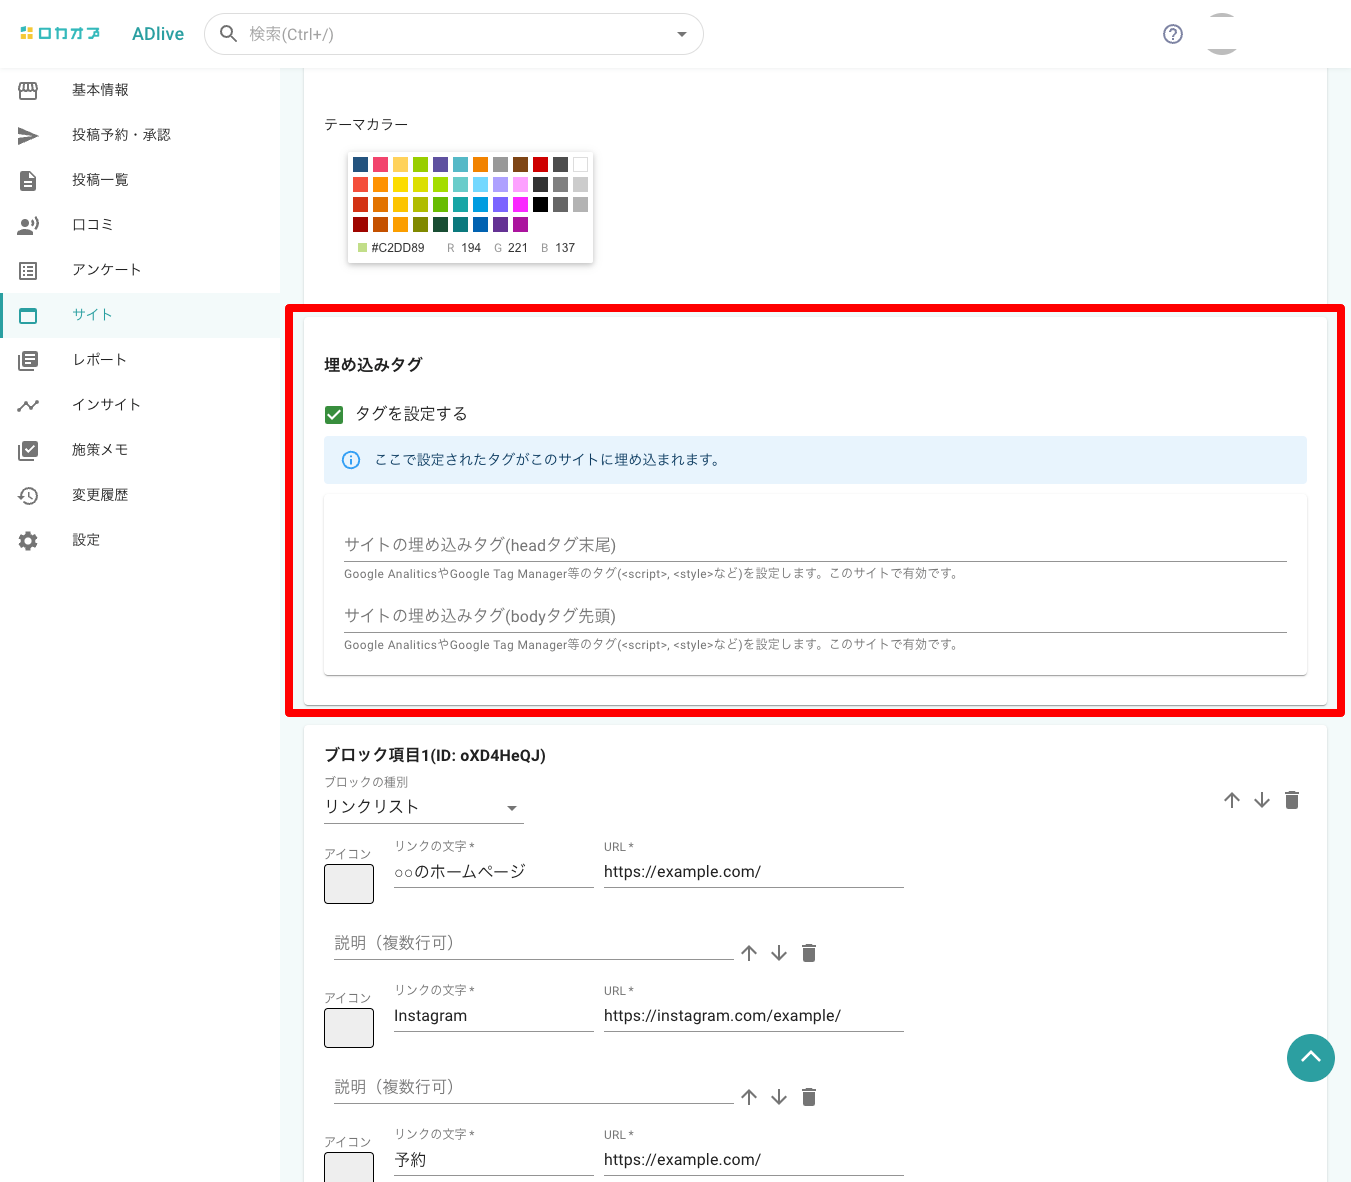This screenshot has height=1182, width=1351.
Task: Delete block item 1 using trash icon
Action: pyautogui.click(x=1292, y=800)
